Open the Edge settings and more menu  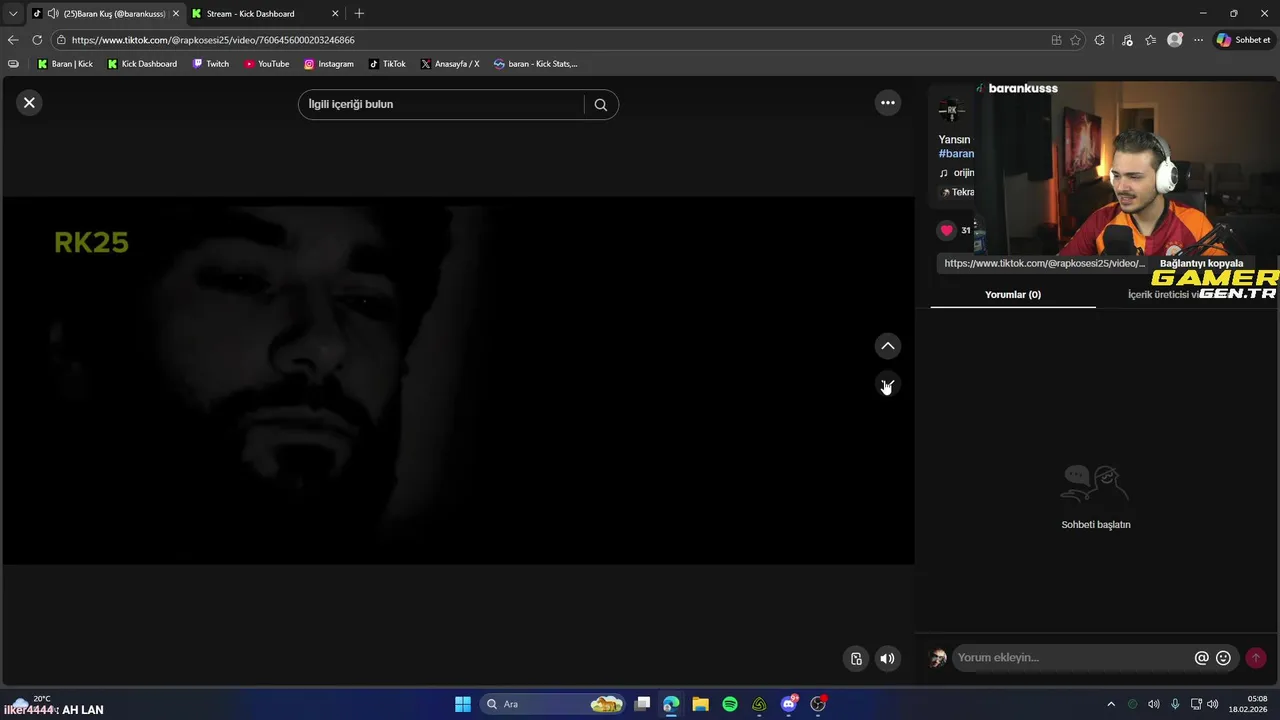click(x=1198, y=40)
